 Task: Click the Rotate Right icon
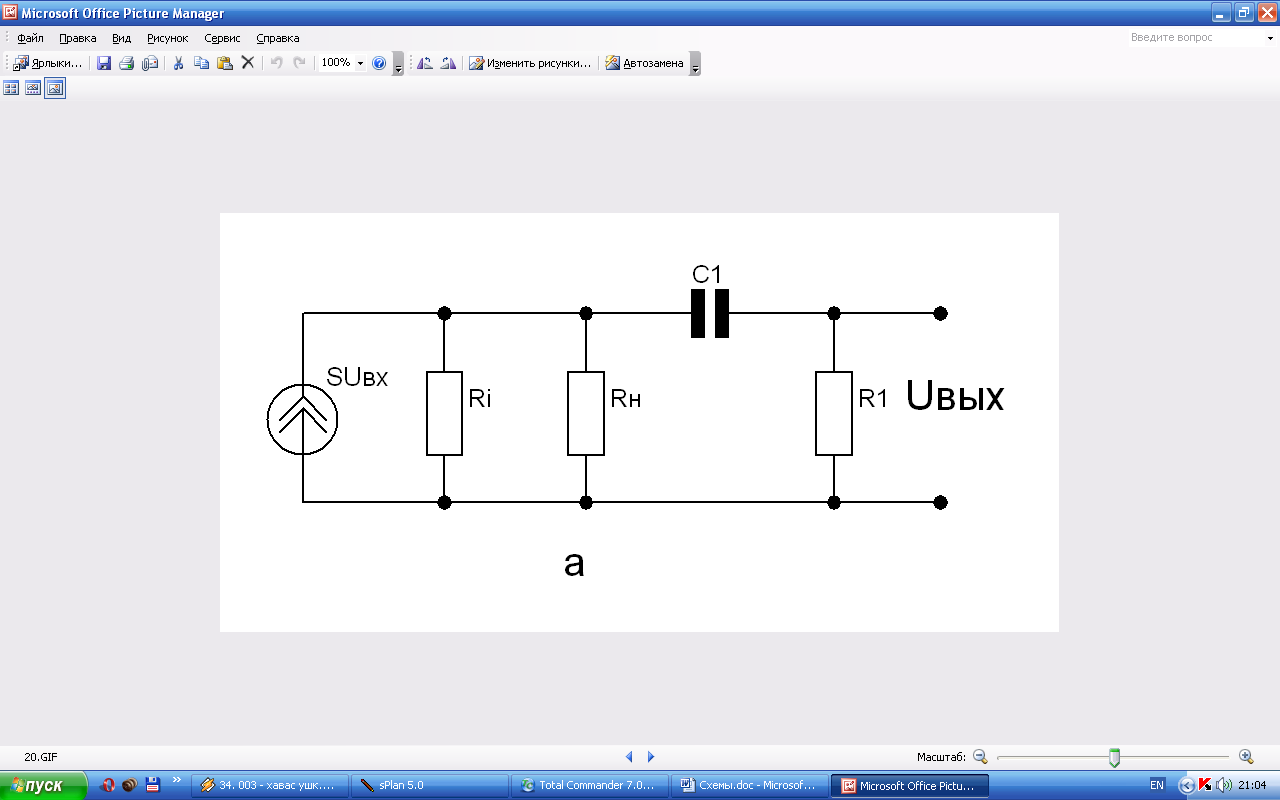(x=448, y=63)
